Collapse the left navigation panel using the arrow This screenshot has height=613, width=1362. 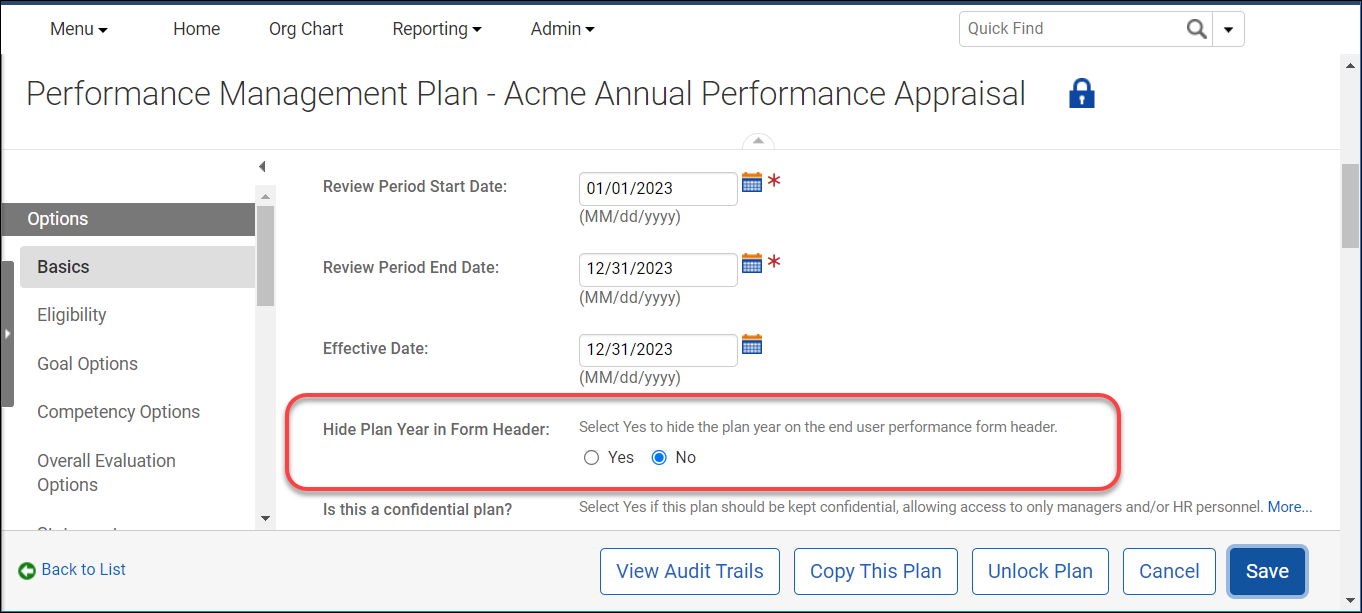[x=262, y=166]
